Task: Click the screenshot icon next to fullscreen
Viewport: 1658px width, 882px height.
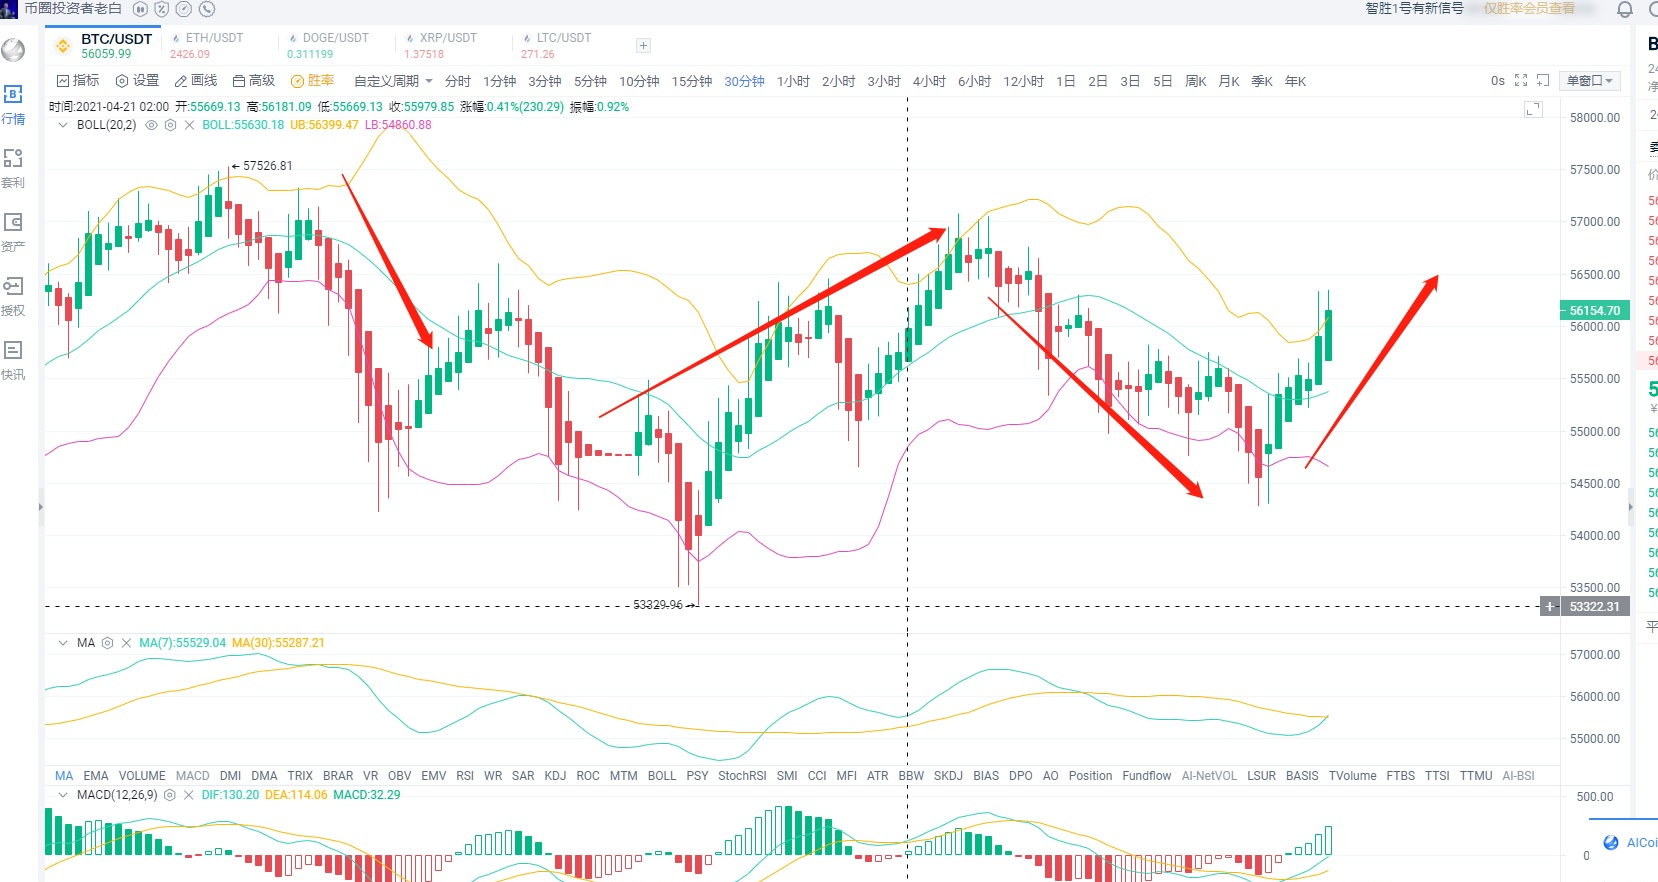Action: (x=1543, y=81)
